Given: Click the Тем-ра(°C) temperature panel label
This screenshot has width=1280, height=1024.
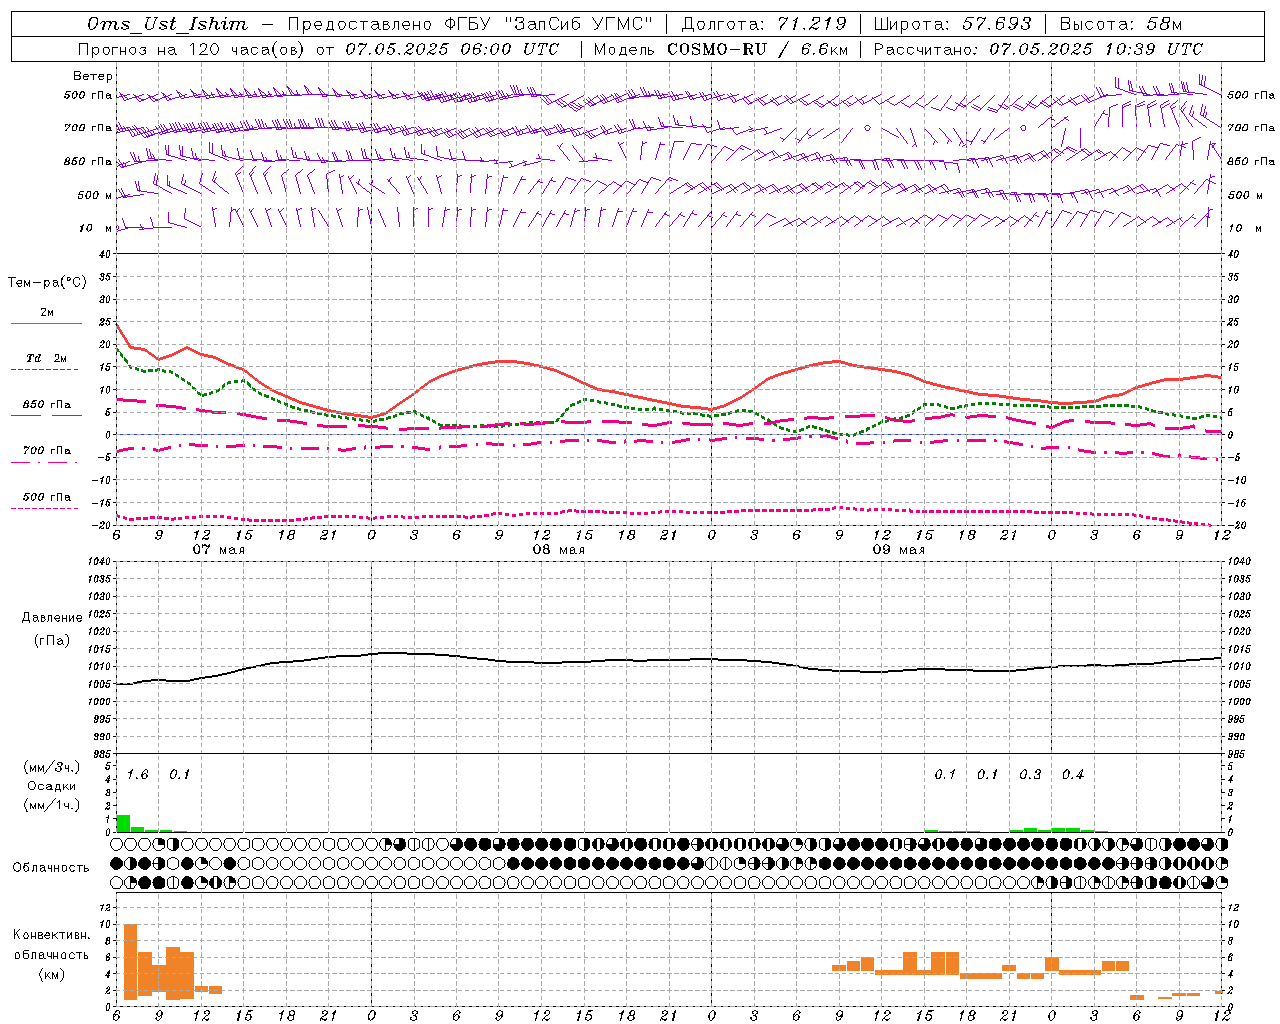Looking at the screenshot, I should [x=47, y=282].
